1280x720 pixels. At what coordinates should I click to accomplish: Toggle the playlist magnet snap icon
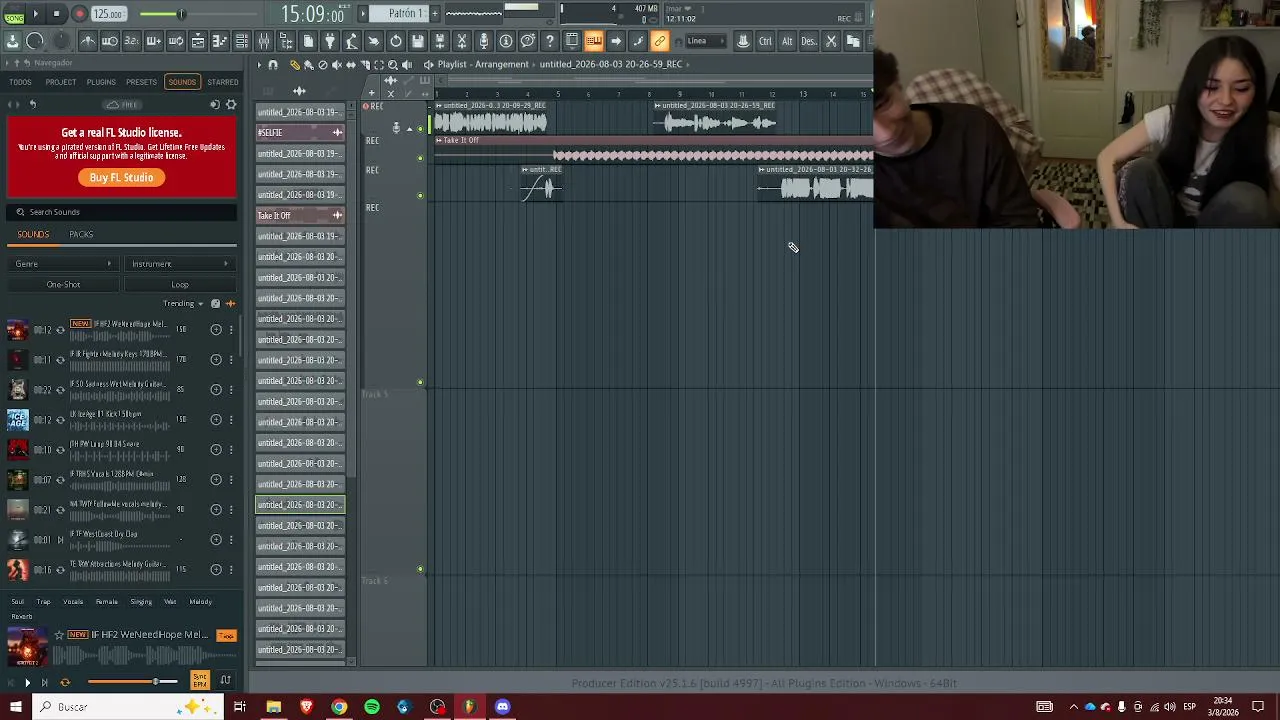point(273,65)
